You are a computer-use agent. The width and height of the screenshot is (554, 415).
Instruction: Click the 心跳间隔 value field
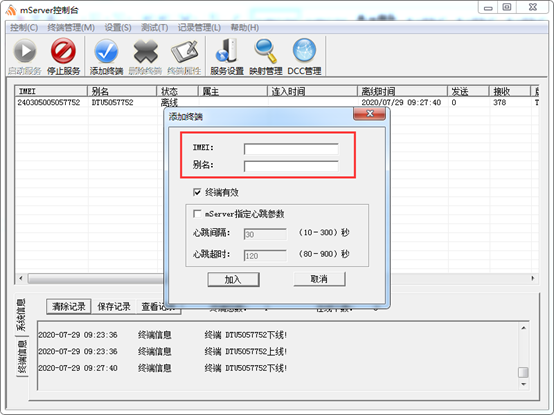(265, 234)
